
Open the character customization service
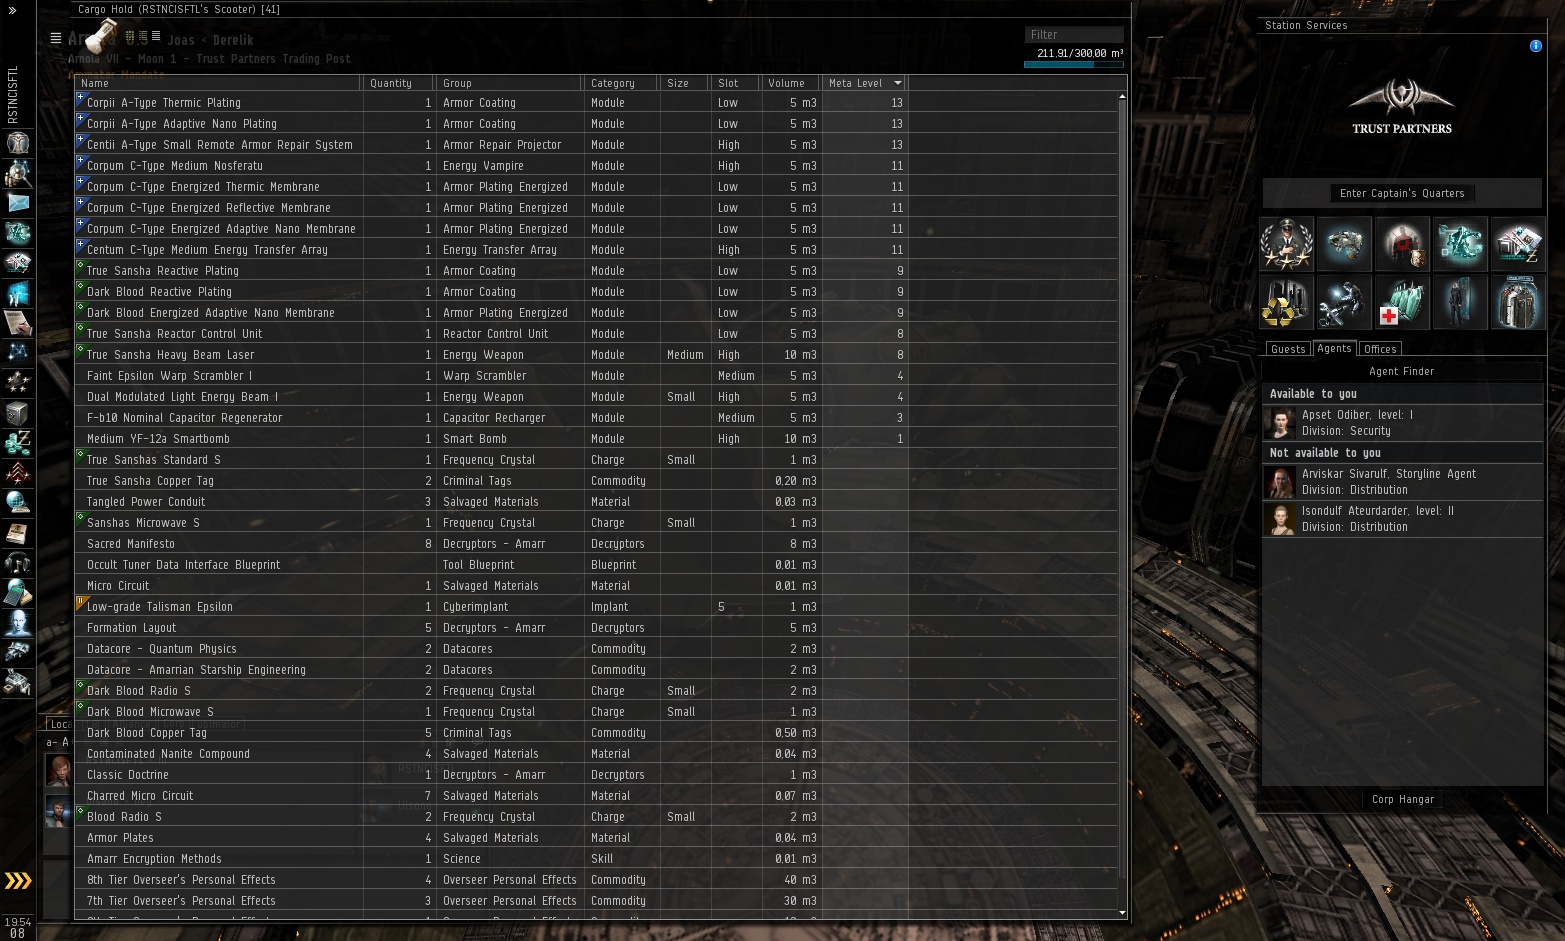(1460, 302)
